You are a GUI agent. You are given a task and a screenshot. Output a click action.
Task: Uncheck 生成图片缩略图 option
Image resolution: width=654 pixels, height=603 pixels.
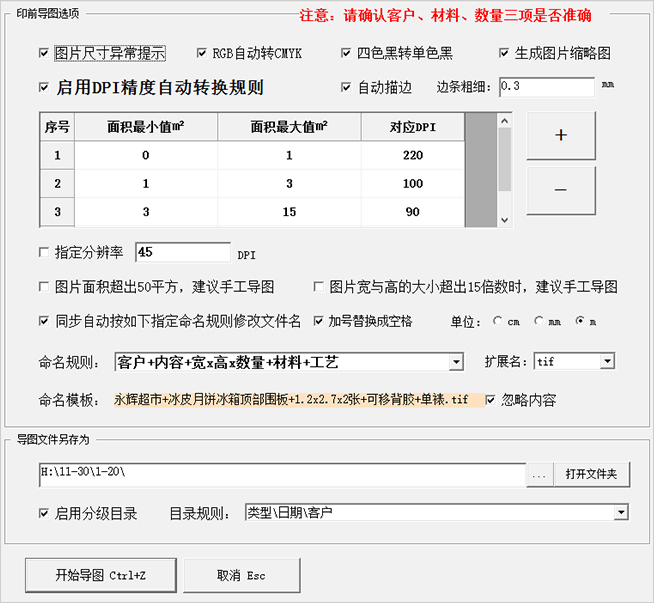[x=505, y=53]
